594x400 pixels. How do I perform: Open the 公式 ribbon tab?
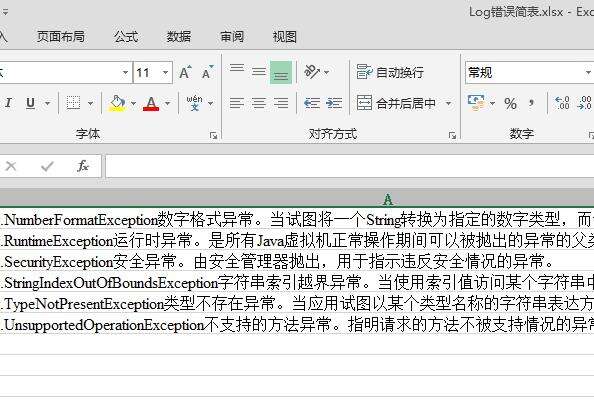point(126,37)
